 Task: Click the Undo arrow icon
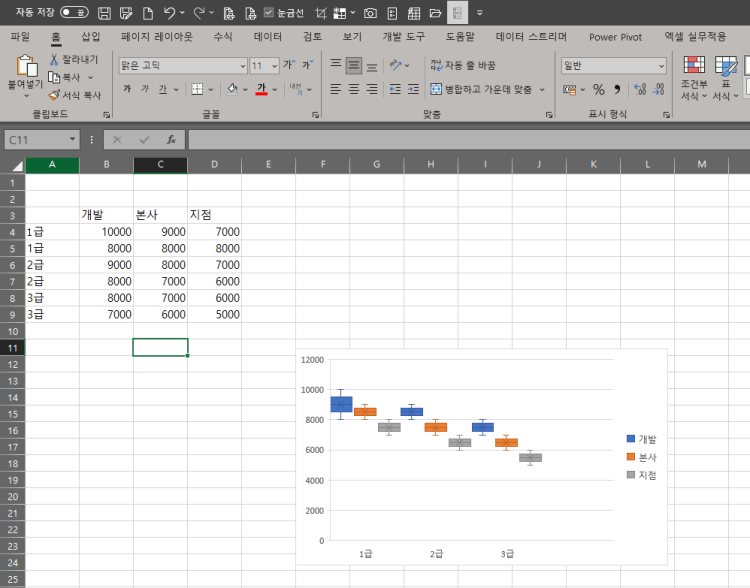pyautogui.click(x=169, y=13)
